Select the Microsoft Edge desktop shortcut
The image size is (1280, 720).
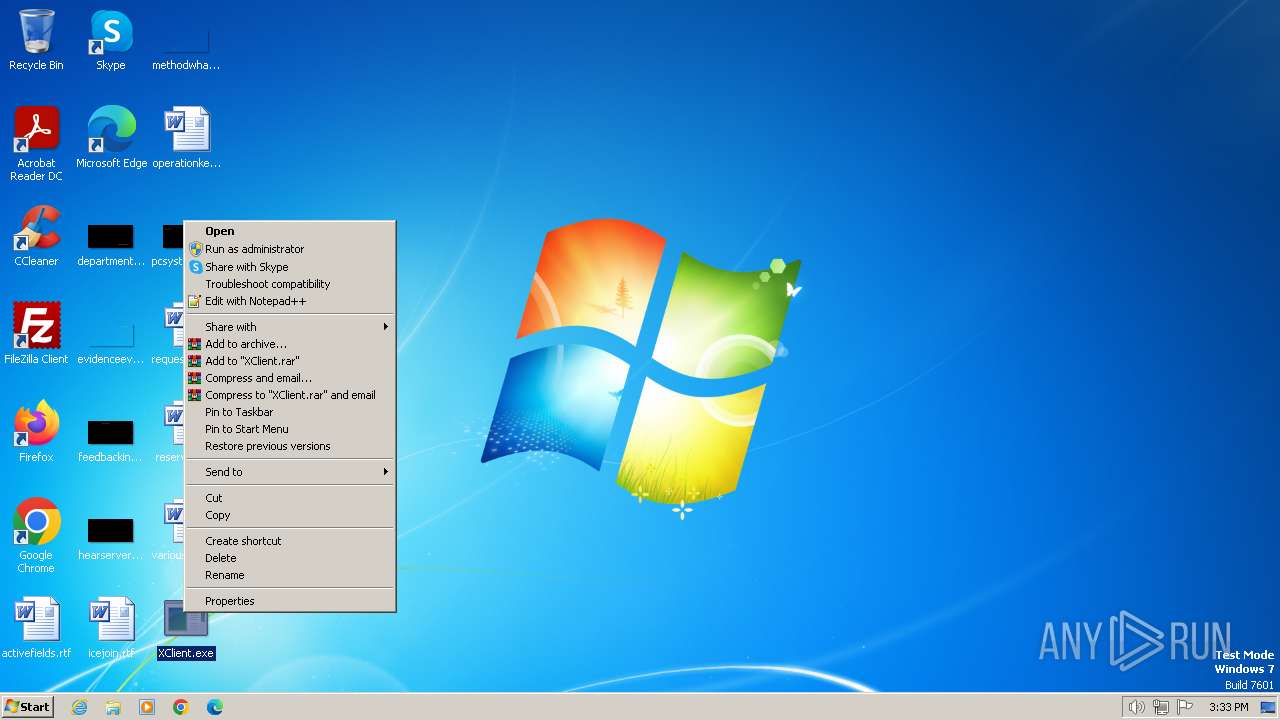pyautogui.click(x=111, y=138)
